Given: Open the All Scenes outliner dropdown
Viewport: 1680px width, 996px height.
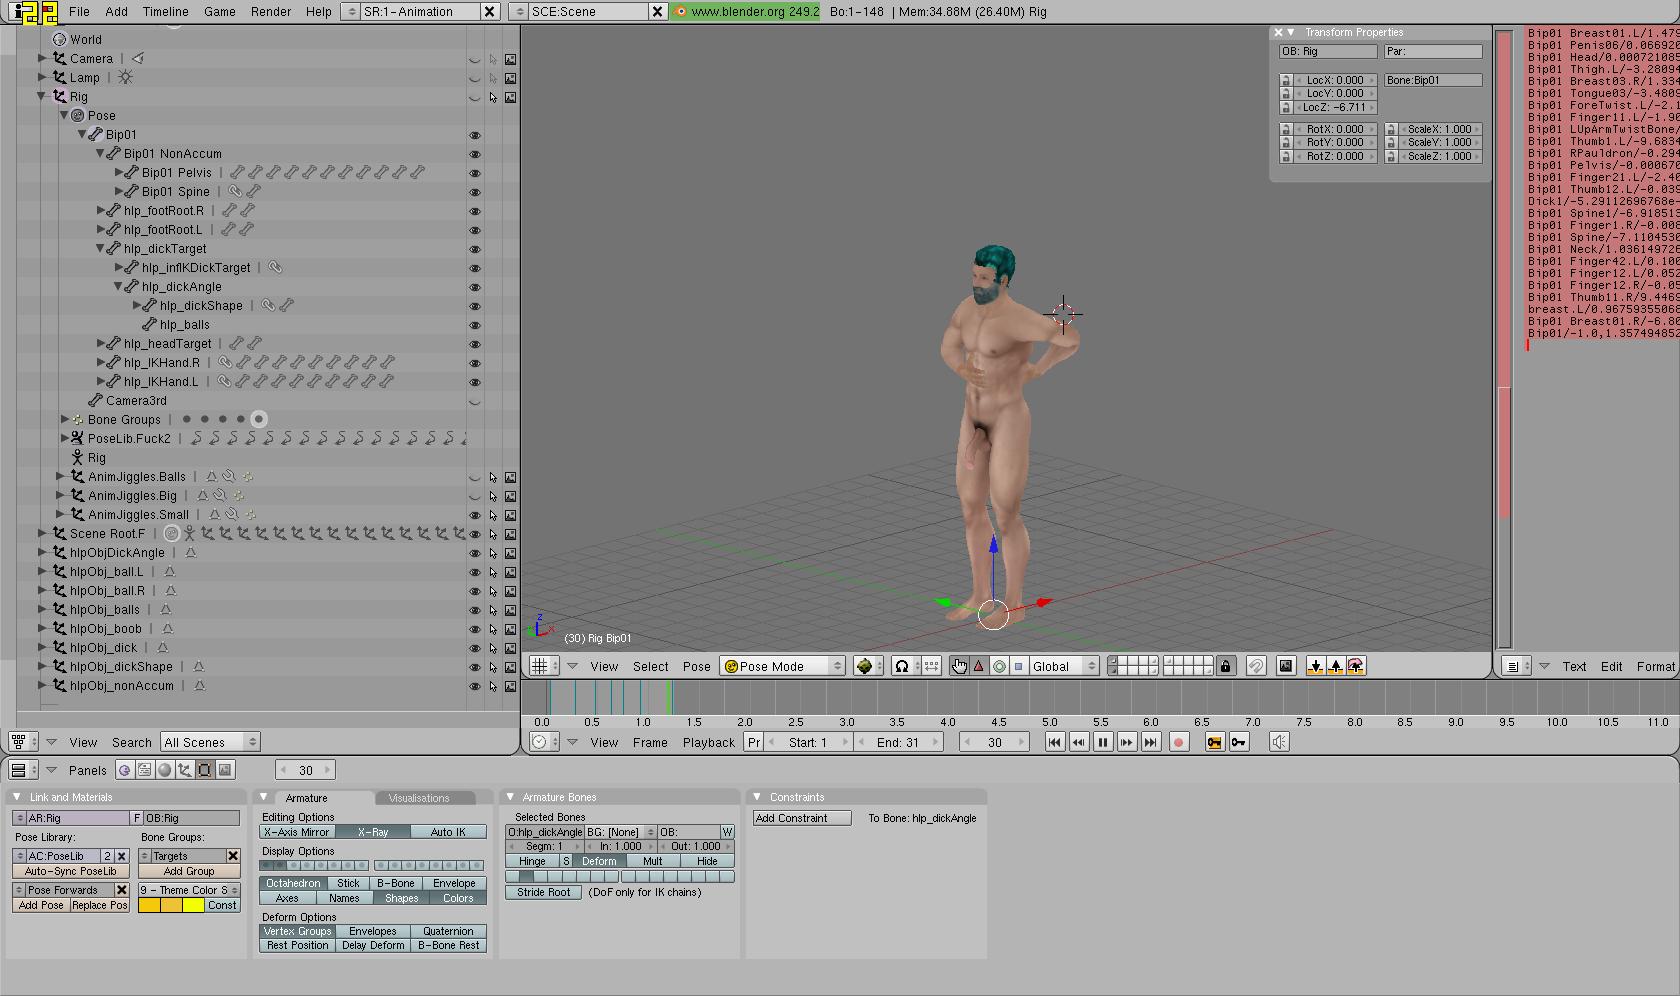Looking at the screenshot, I should 210,742.
